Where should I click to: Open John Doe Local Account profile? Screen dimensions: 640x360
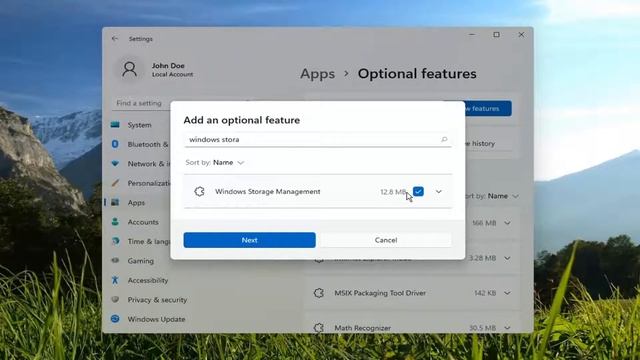click(x=172, y=70)
